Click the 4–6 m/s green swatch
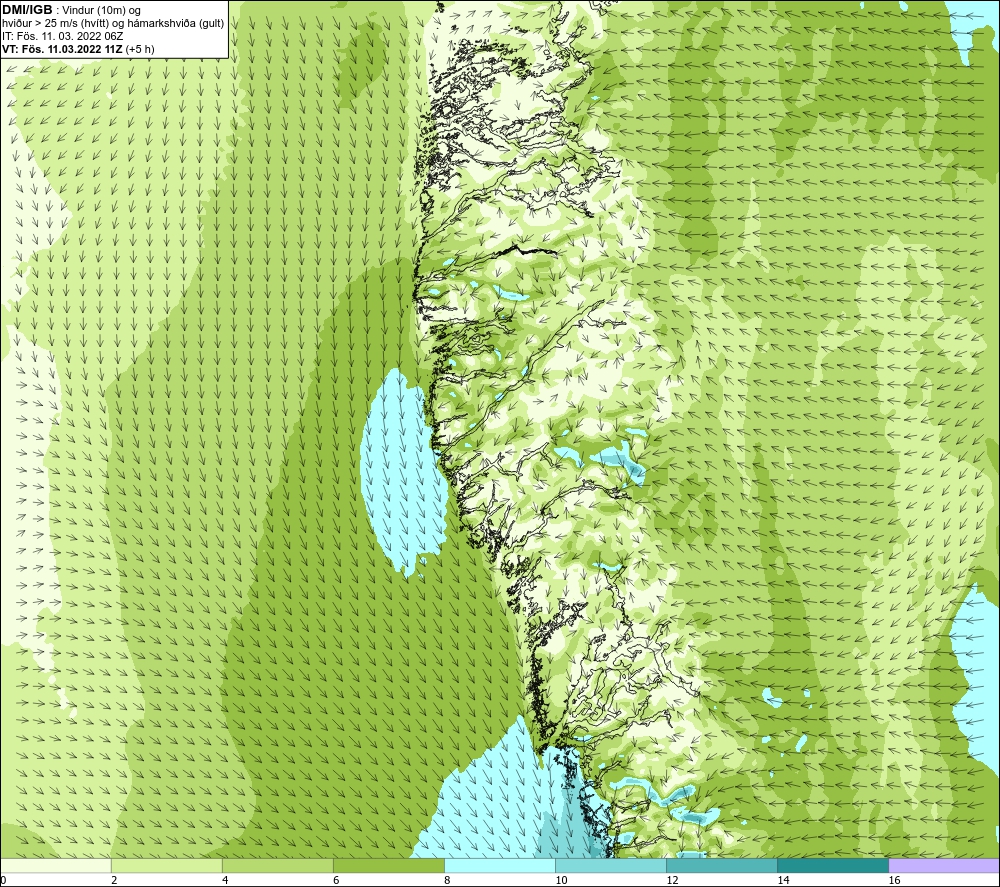Viewport: 1000px width, 887px height. point(277,865)
